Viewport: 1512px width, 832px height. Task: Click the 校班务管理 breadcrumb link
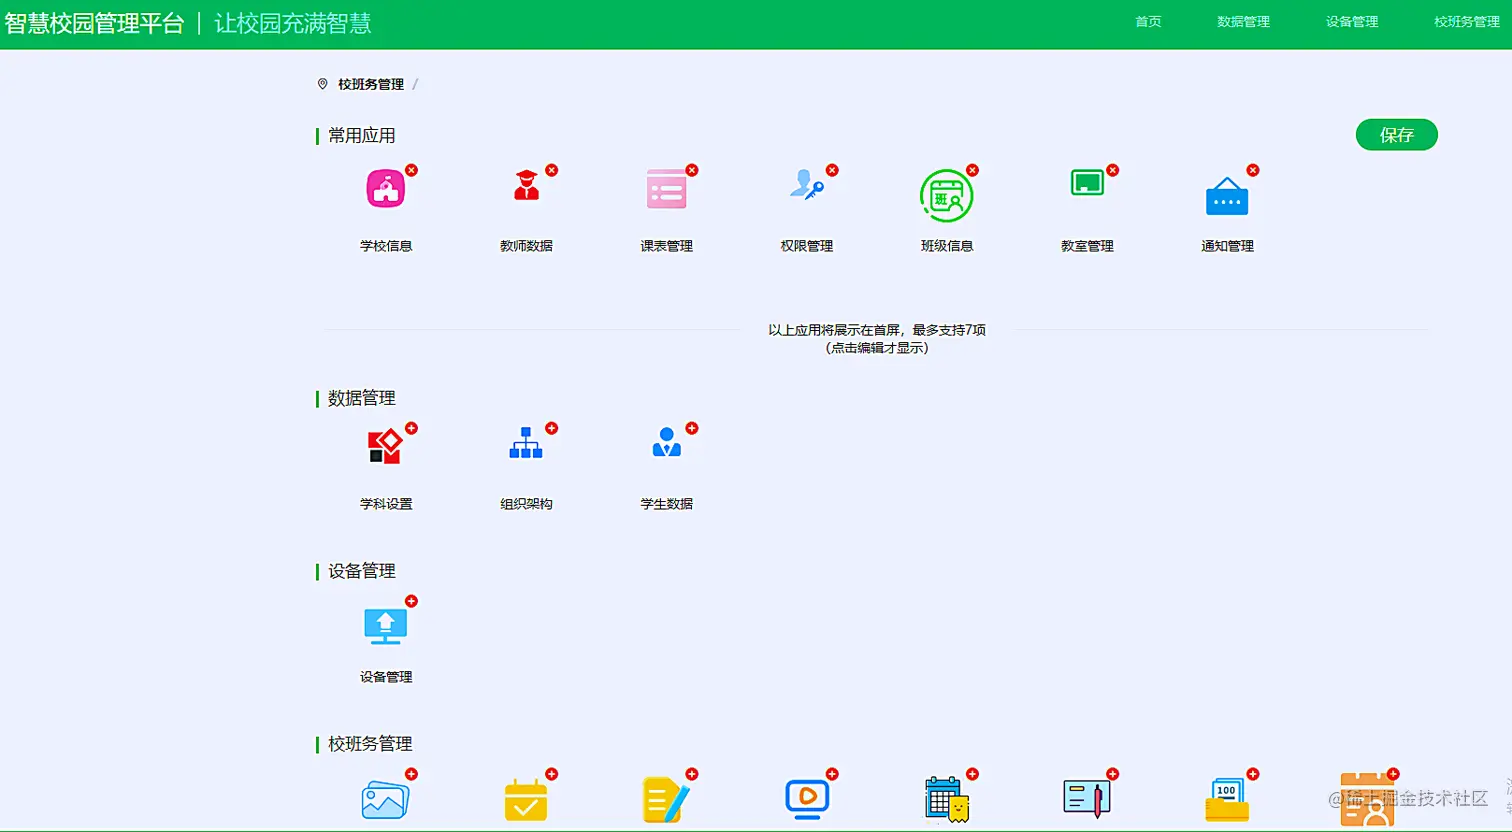pyautogui.click(x=371, y=85)
